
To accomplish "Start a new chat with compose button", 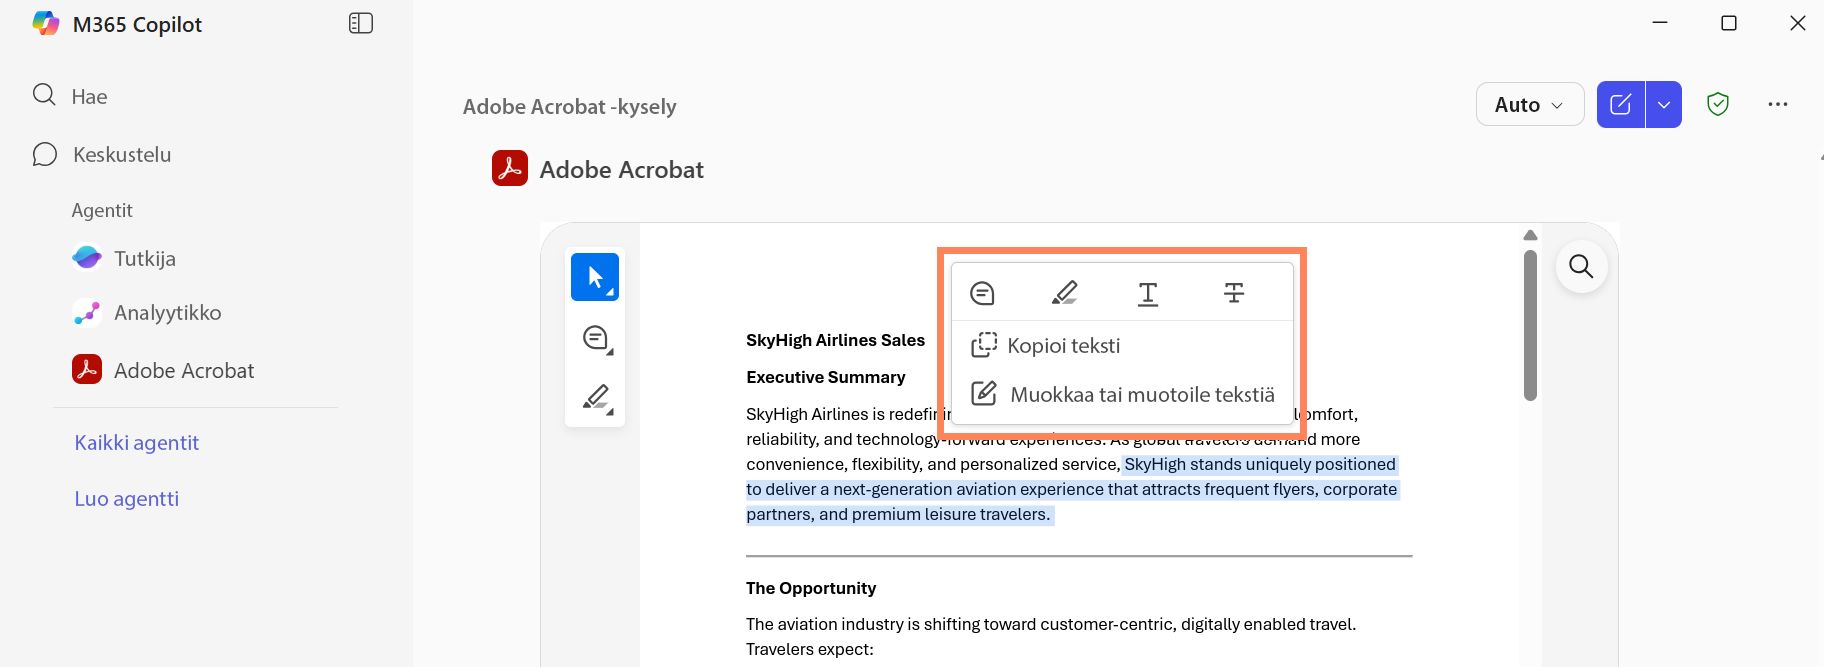I will pos(1621,104).
